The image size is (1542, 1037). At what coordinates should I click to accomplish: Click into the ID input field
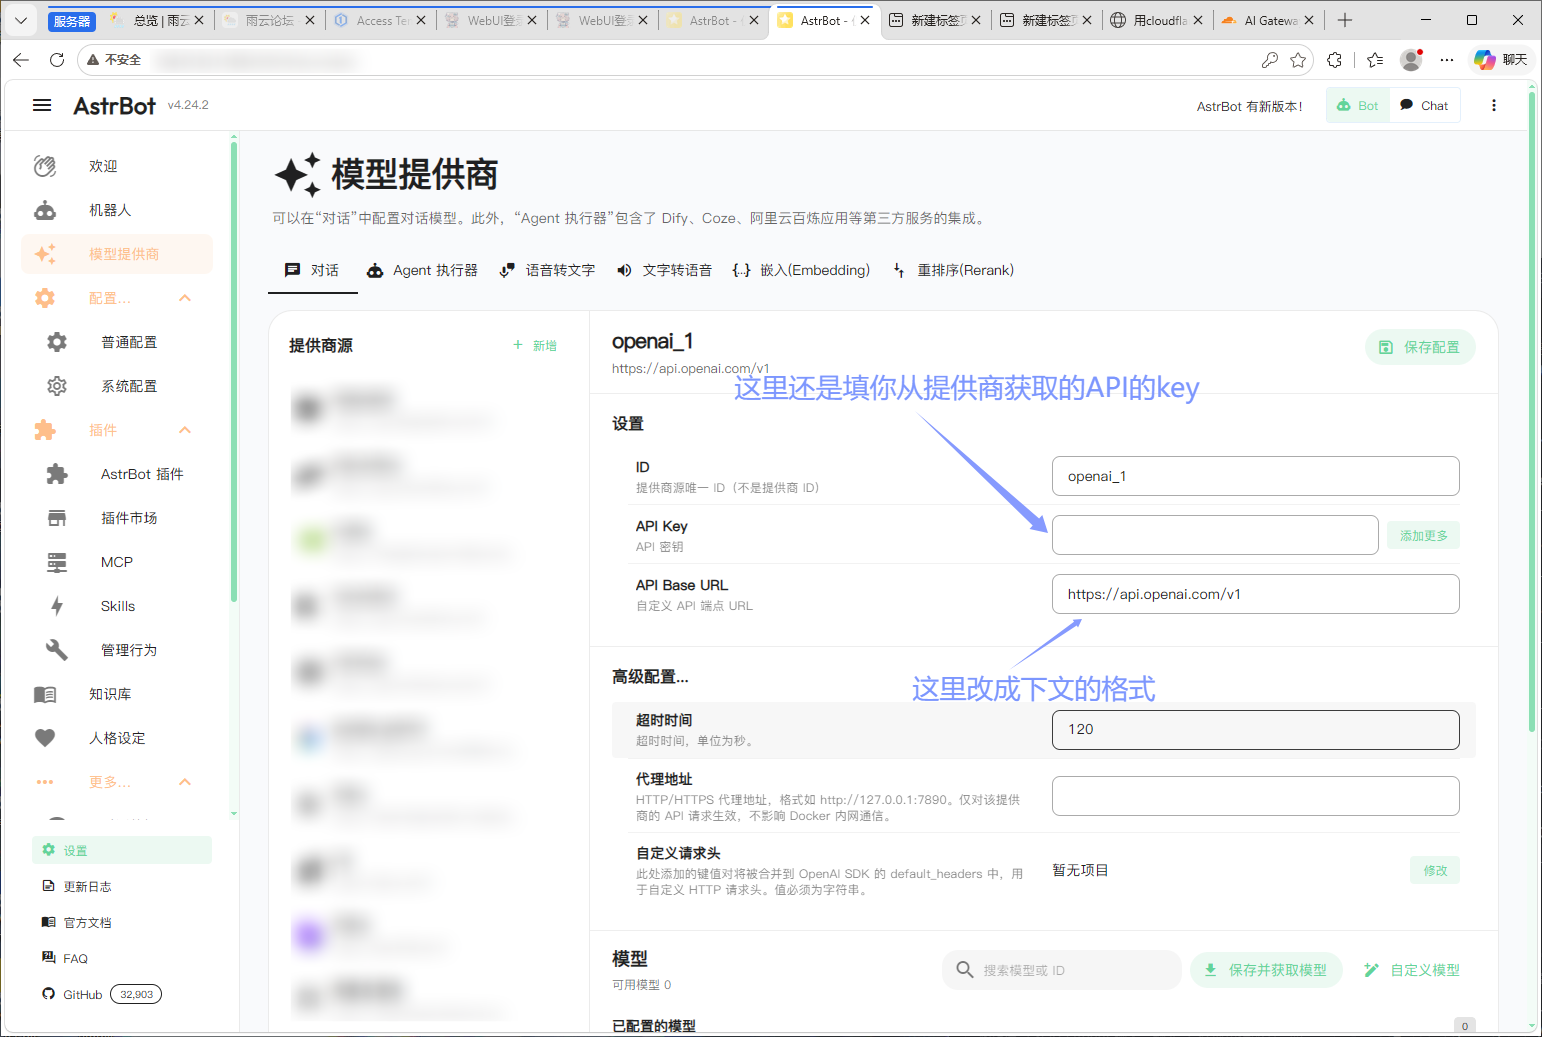click(x=1255, y=476)
